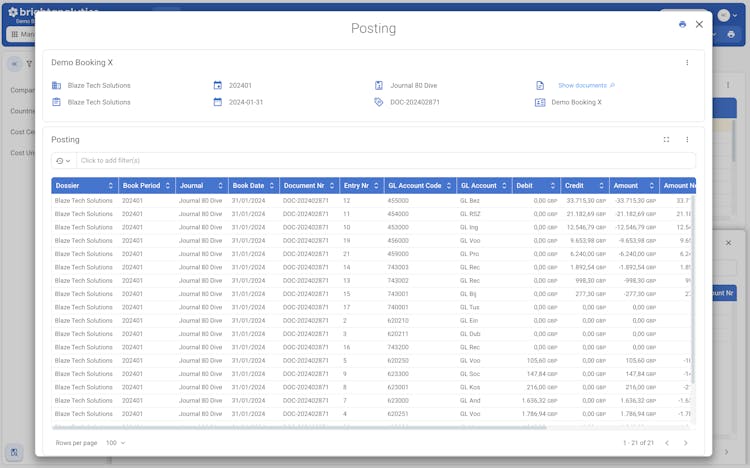Open the Rows per page dropdown
Screen dimensions: 750x468
point(114,443)
